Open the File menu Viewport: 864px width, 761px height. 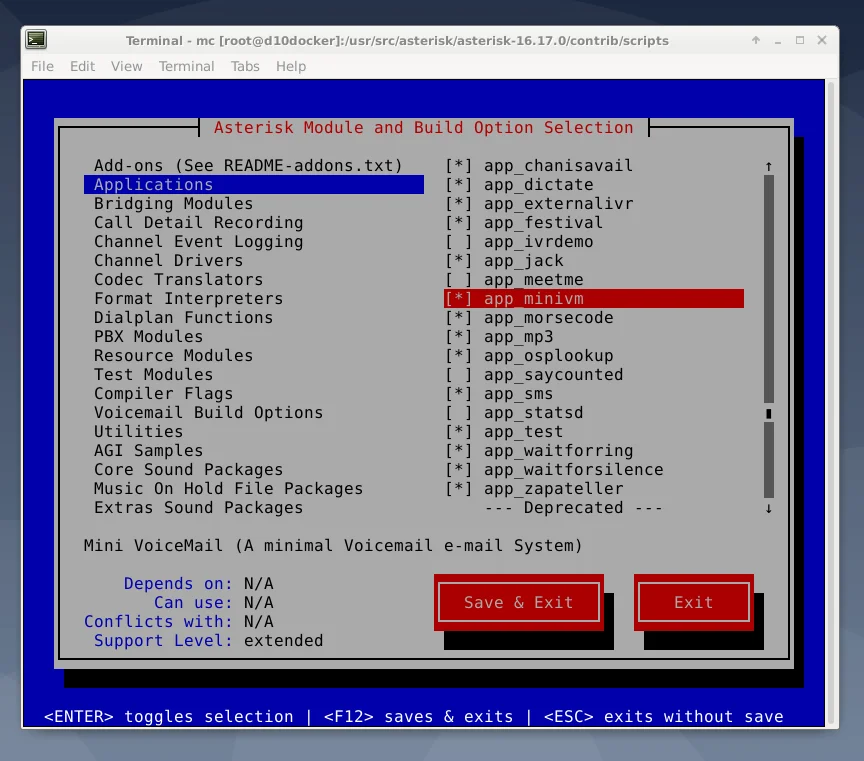pos(42,66)
